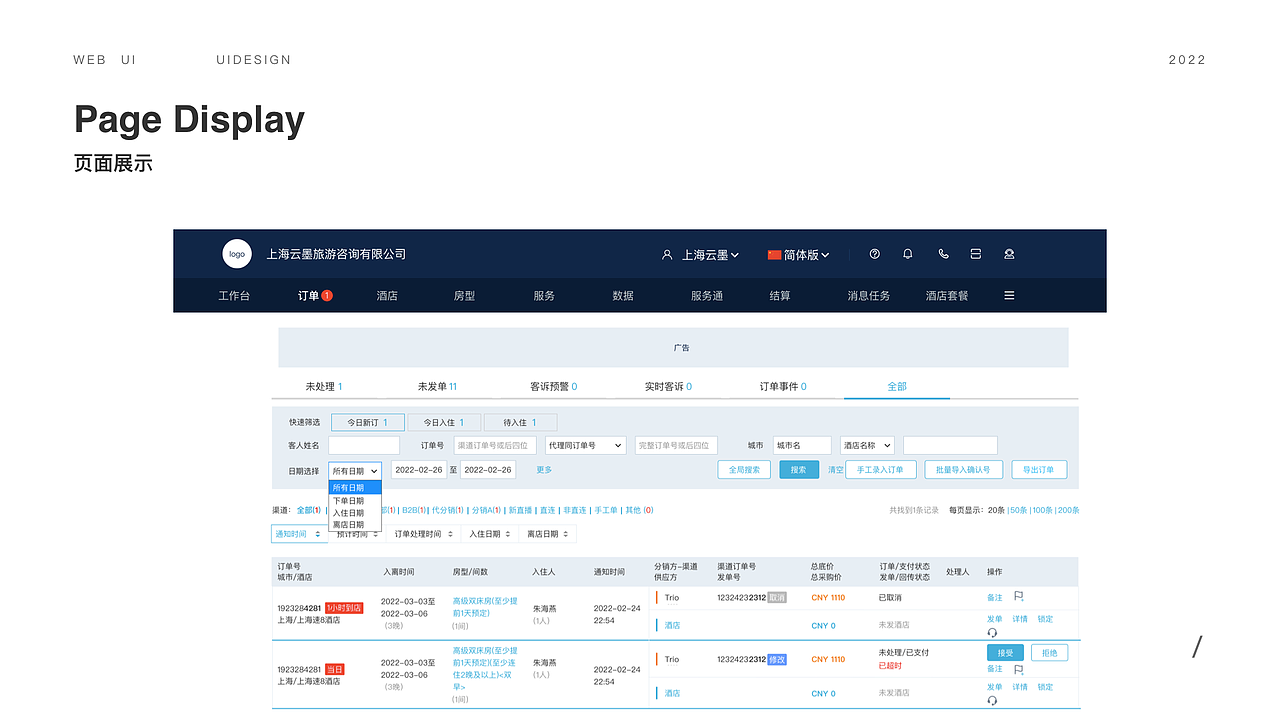The image size is (1280, 720).
Task: Open the 简体版 language dropdown
Action: [798, 255]
